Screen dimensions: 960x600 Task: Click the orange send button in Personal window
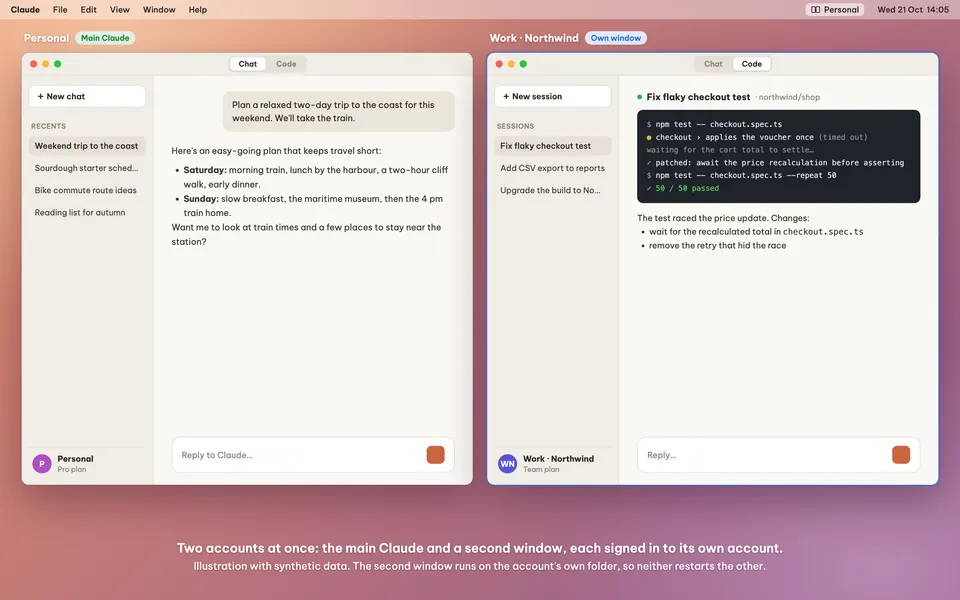(435, 455)
